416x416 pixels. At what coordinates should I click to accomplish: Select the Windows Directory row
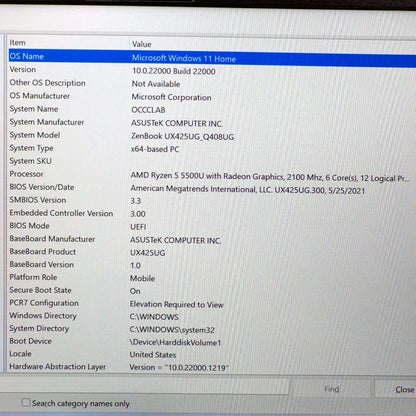[212, 316]
